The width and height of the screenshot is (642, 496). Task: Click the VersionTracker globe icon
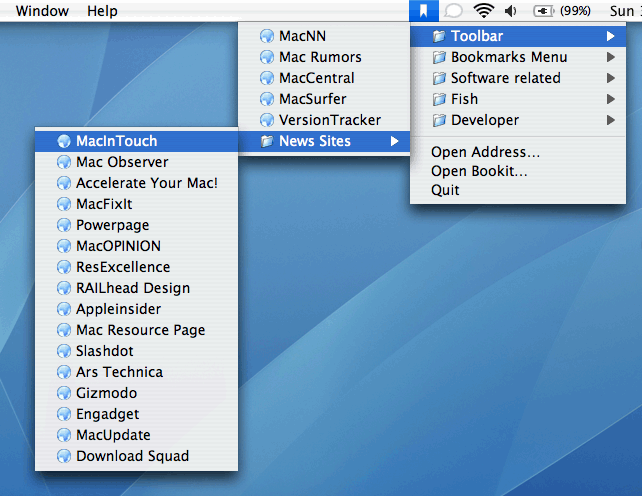(267, 120)
